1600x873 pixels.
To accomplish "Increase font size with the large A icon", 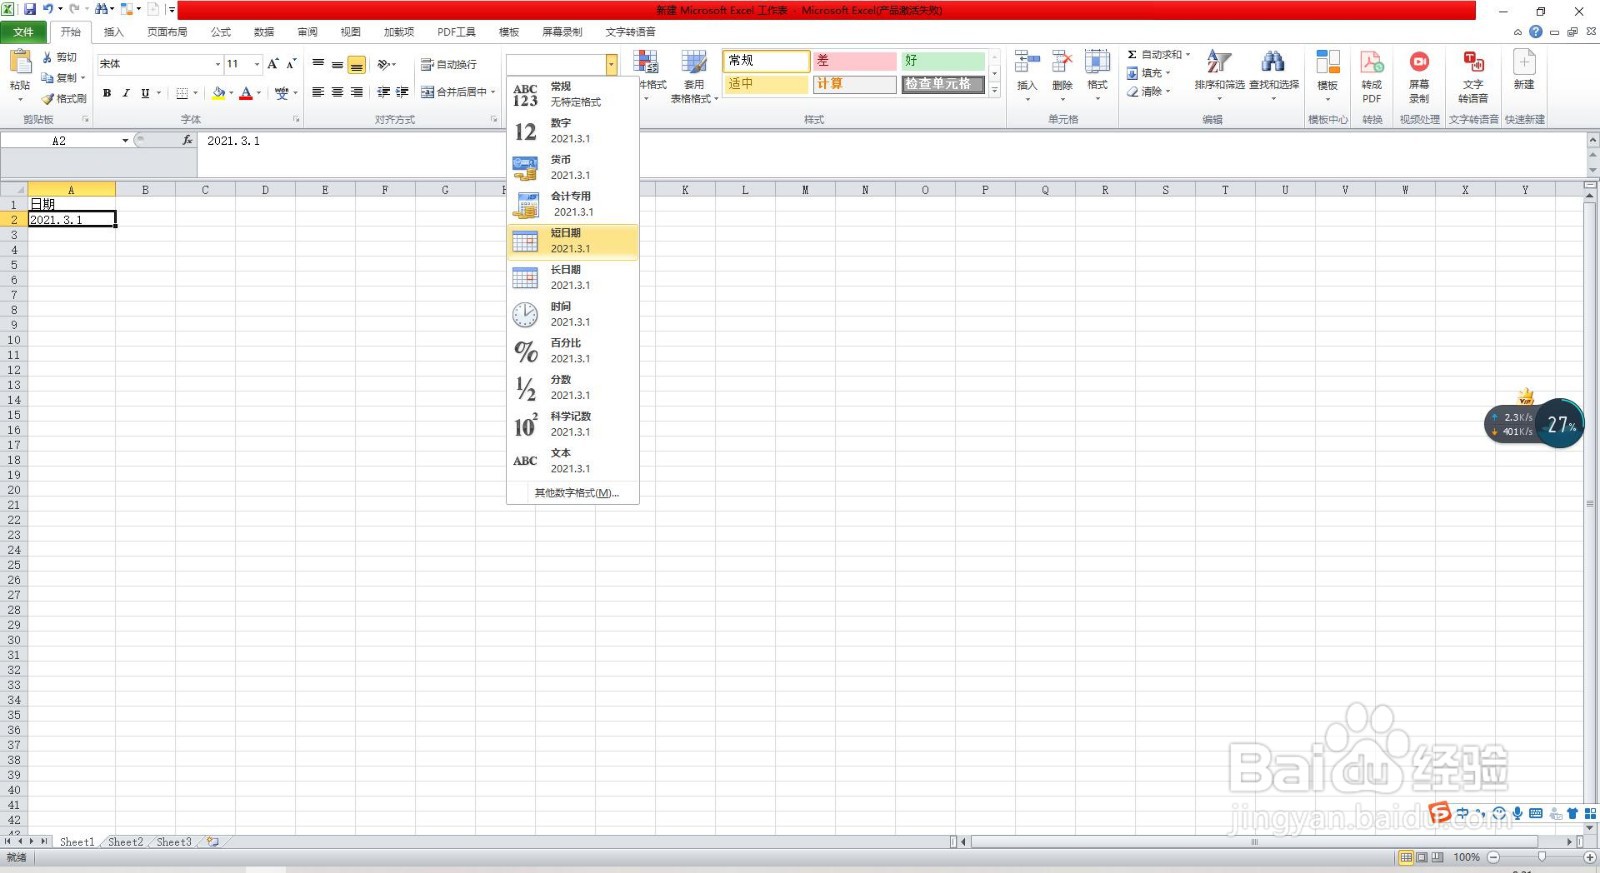I will coord(272,64).
